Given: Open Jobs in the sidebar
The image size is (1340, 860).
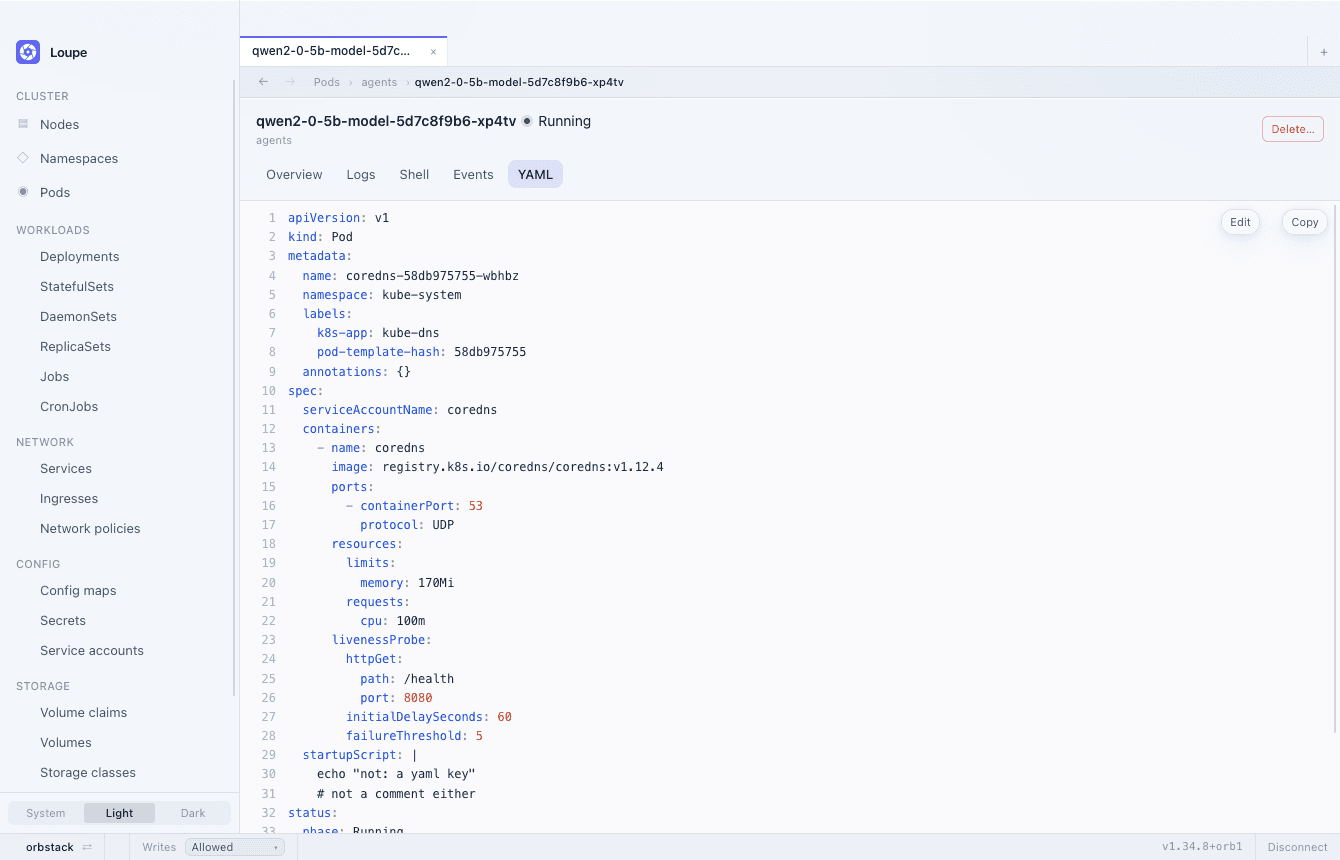Looking at the screenshot, I should (55, 376).
